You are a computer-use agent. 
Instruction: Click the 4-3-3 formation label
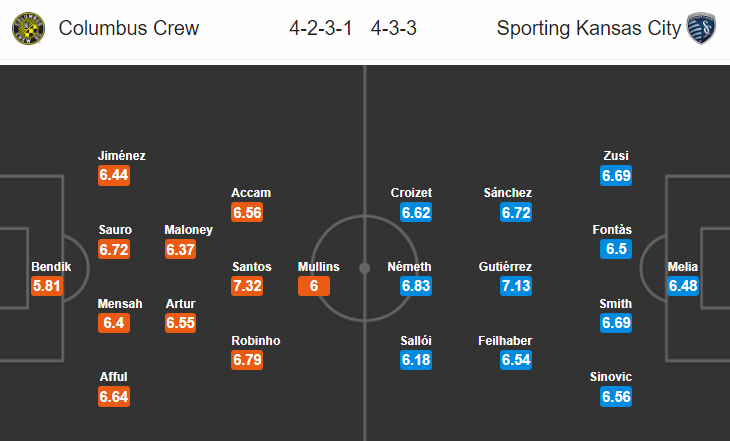click(393, 28)
